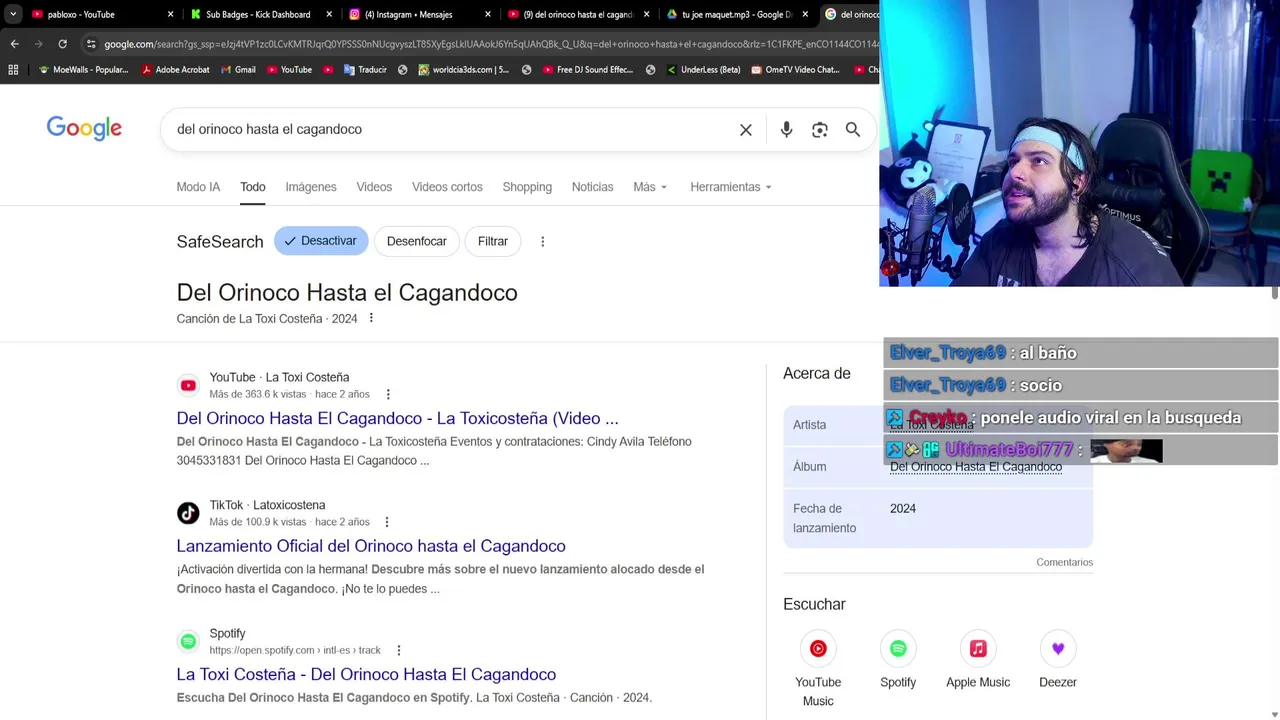This screenshot has width=1280, height=720.
Task: Reload the page with the refresh icon
Action: 62,44
